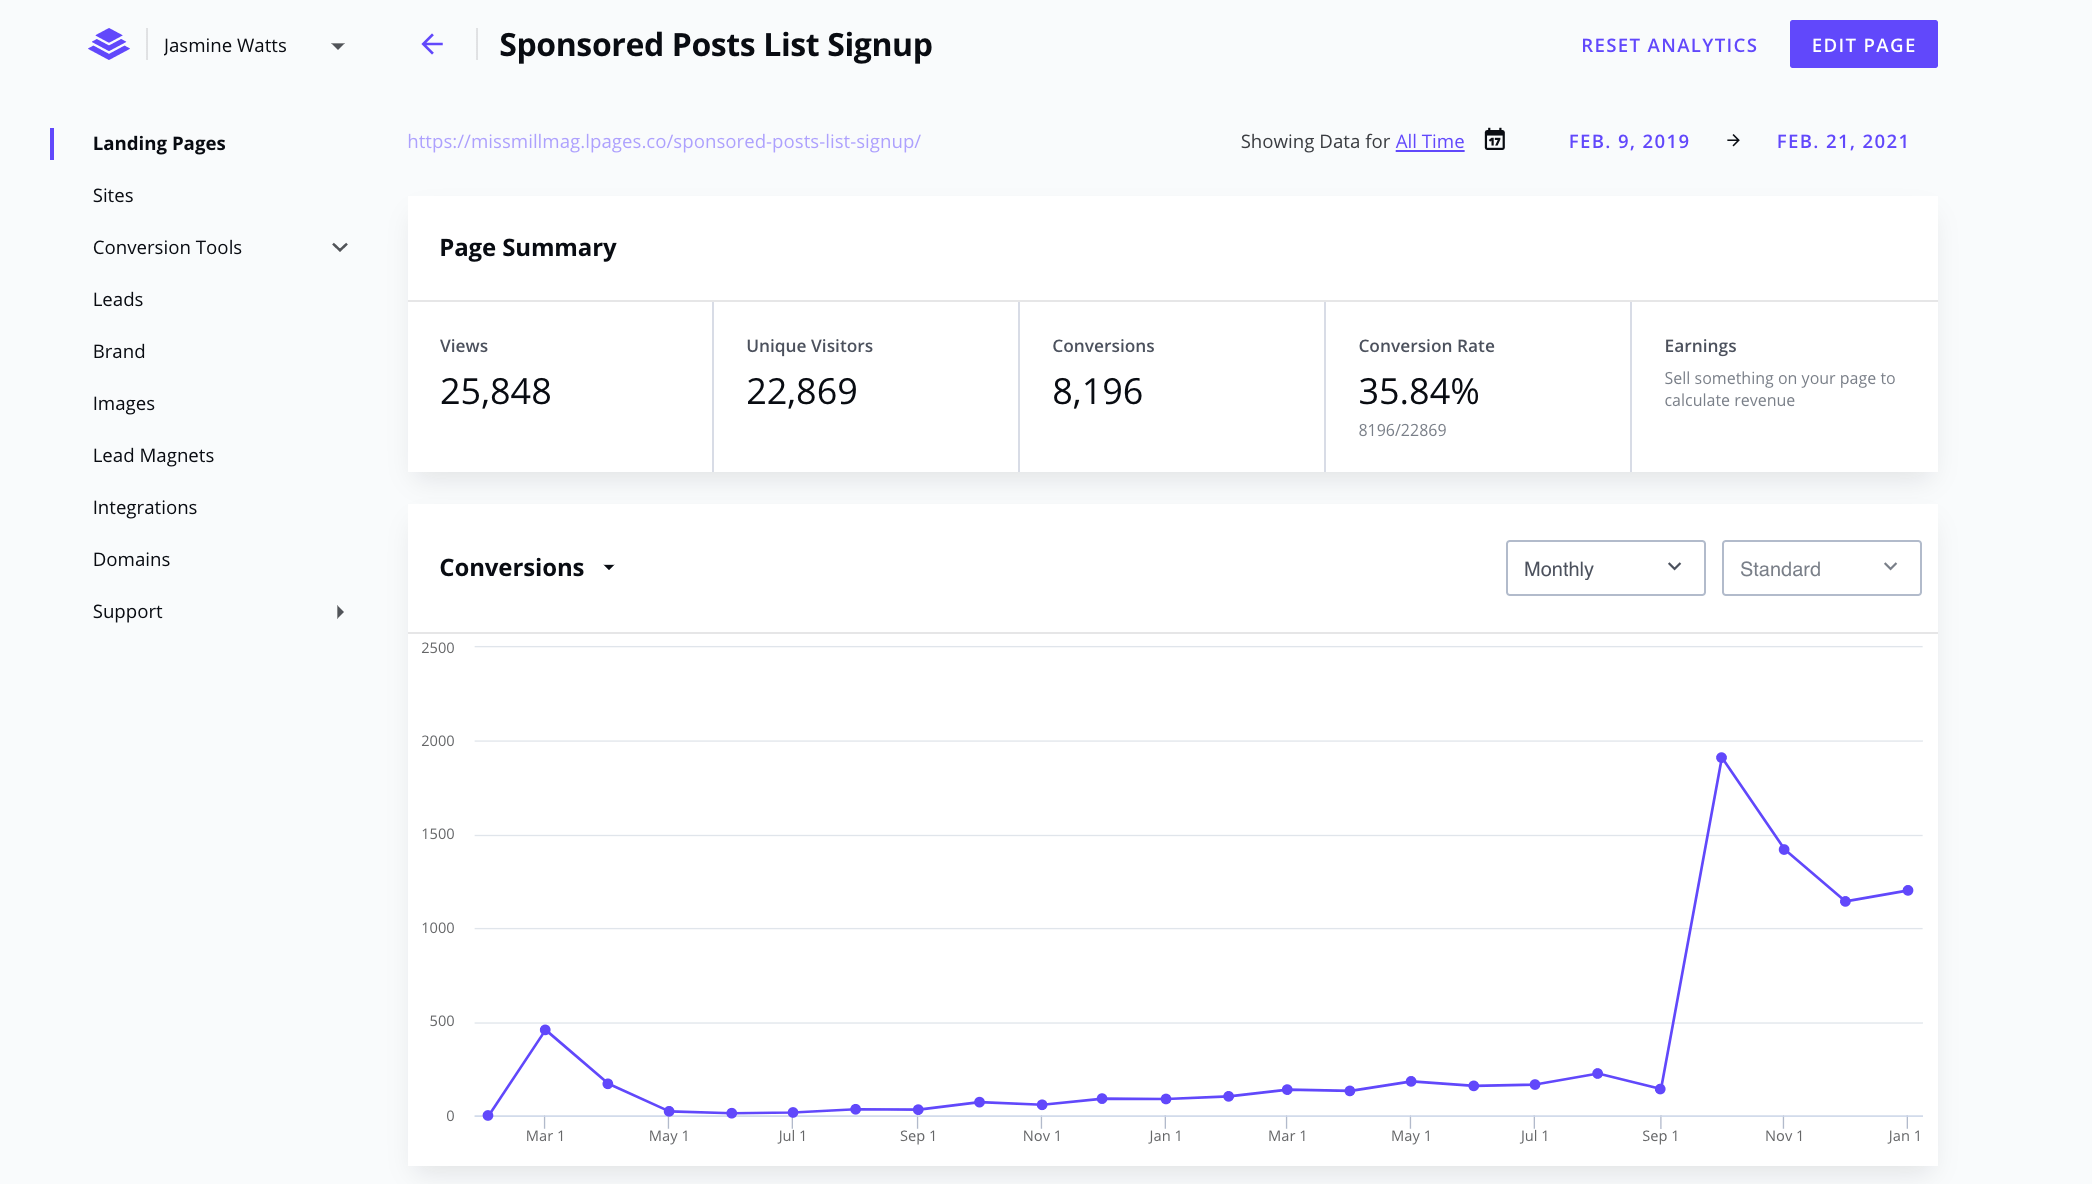Click the EDIT PAGE button
This screenshot has width=2092, height=1184.
(x=1864, y=45)
